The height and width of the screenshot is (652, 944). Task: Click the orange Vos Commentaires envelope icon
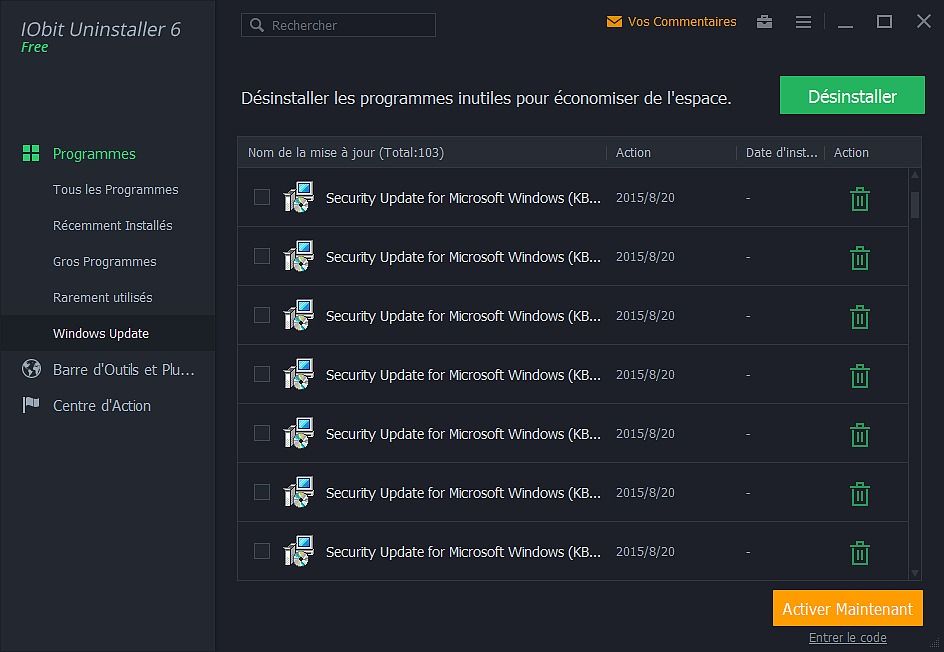tap(613, 21)
